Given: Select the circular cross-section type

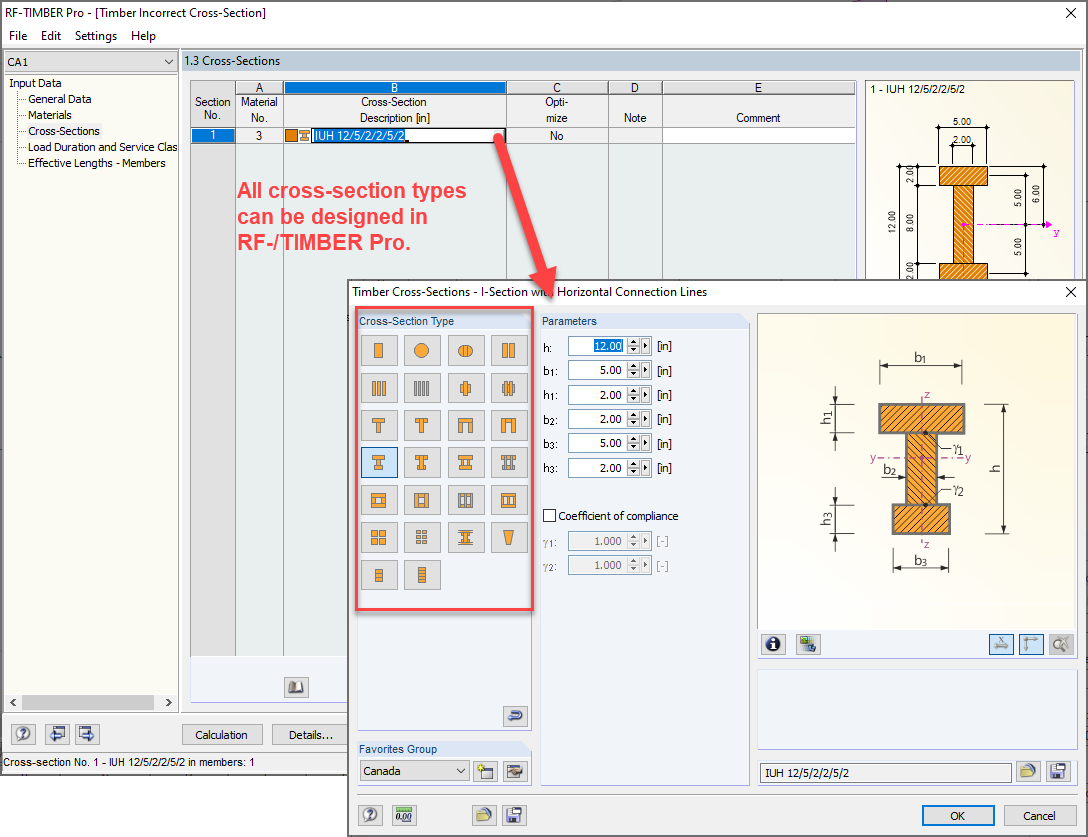Looking at the screenshot, I should (x=422, y=350).
